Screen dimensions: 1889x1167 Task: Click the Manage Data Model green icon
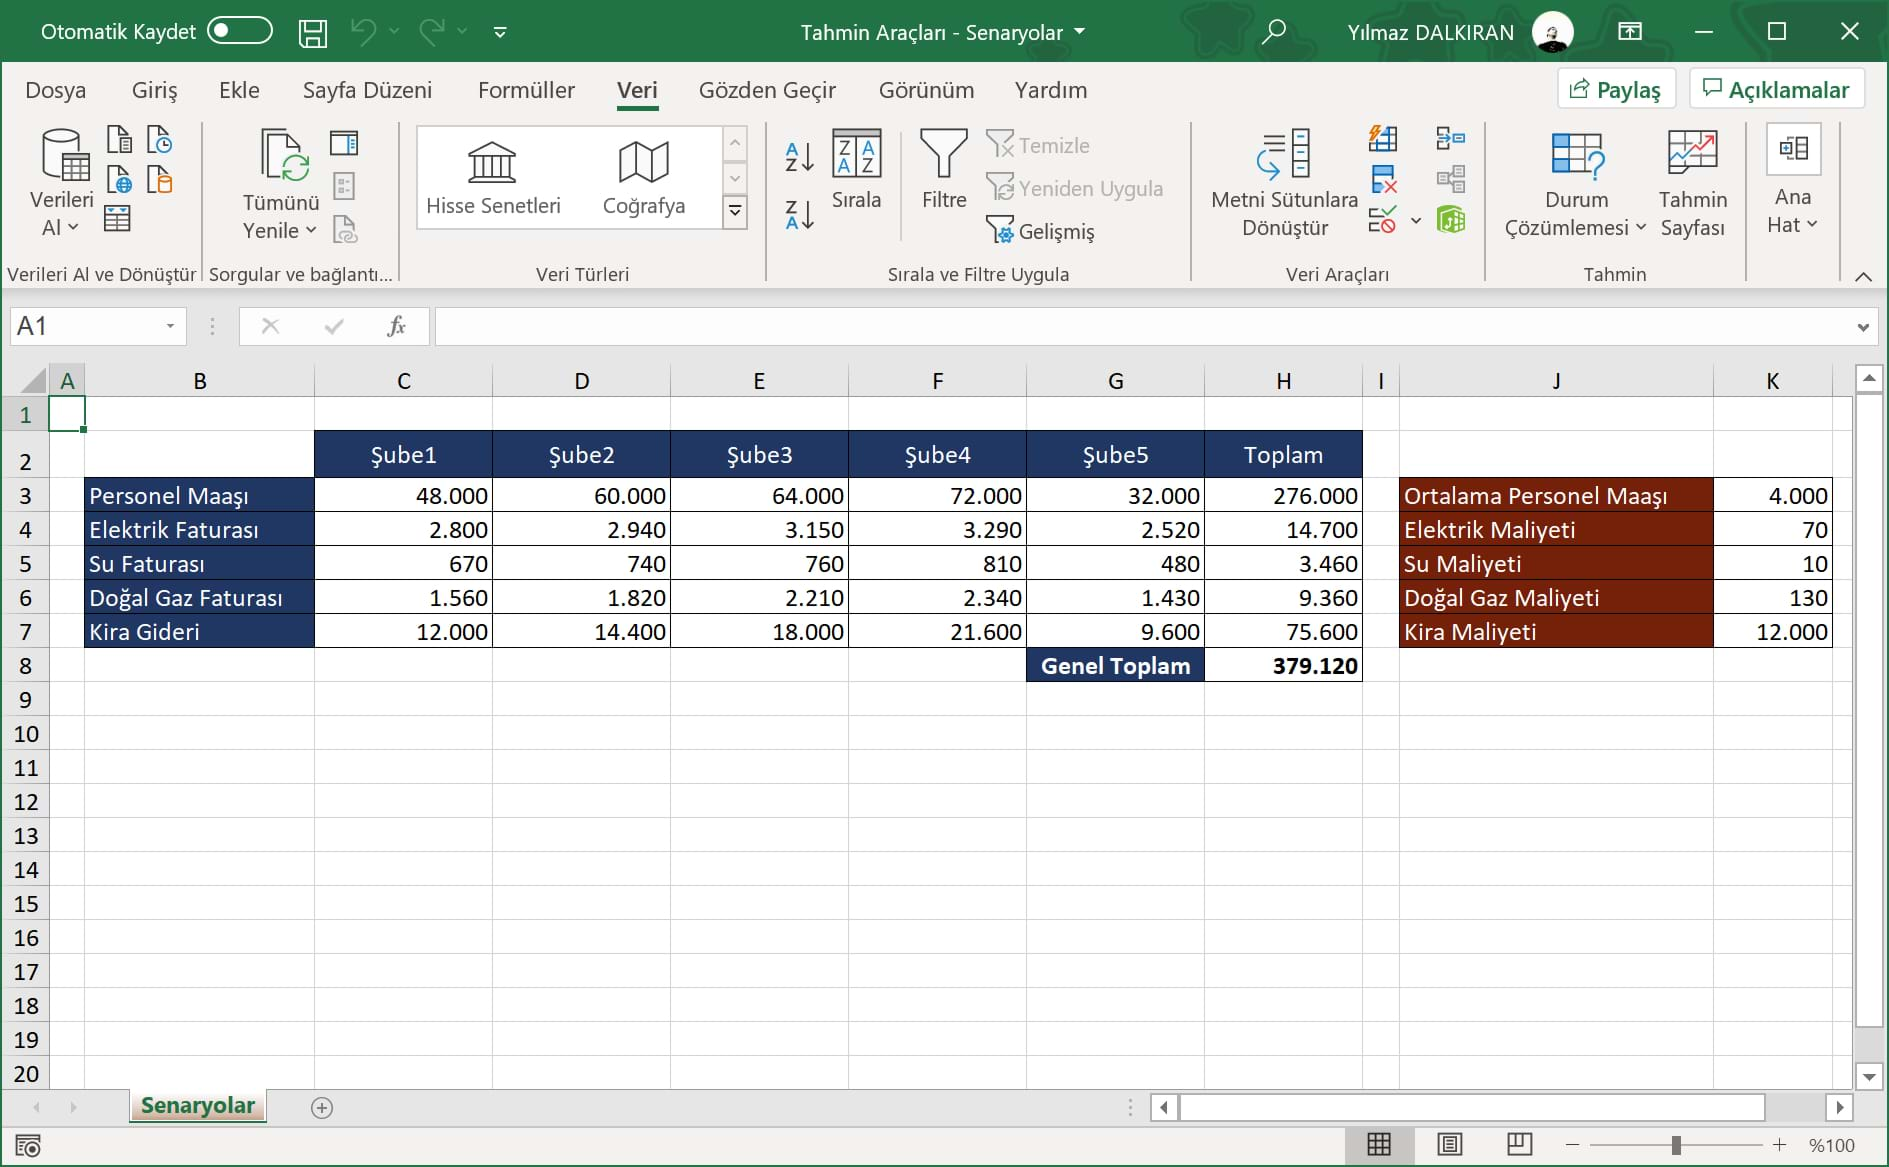tap(1451, 220)
